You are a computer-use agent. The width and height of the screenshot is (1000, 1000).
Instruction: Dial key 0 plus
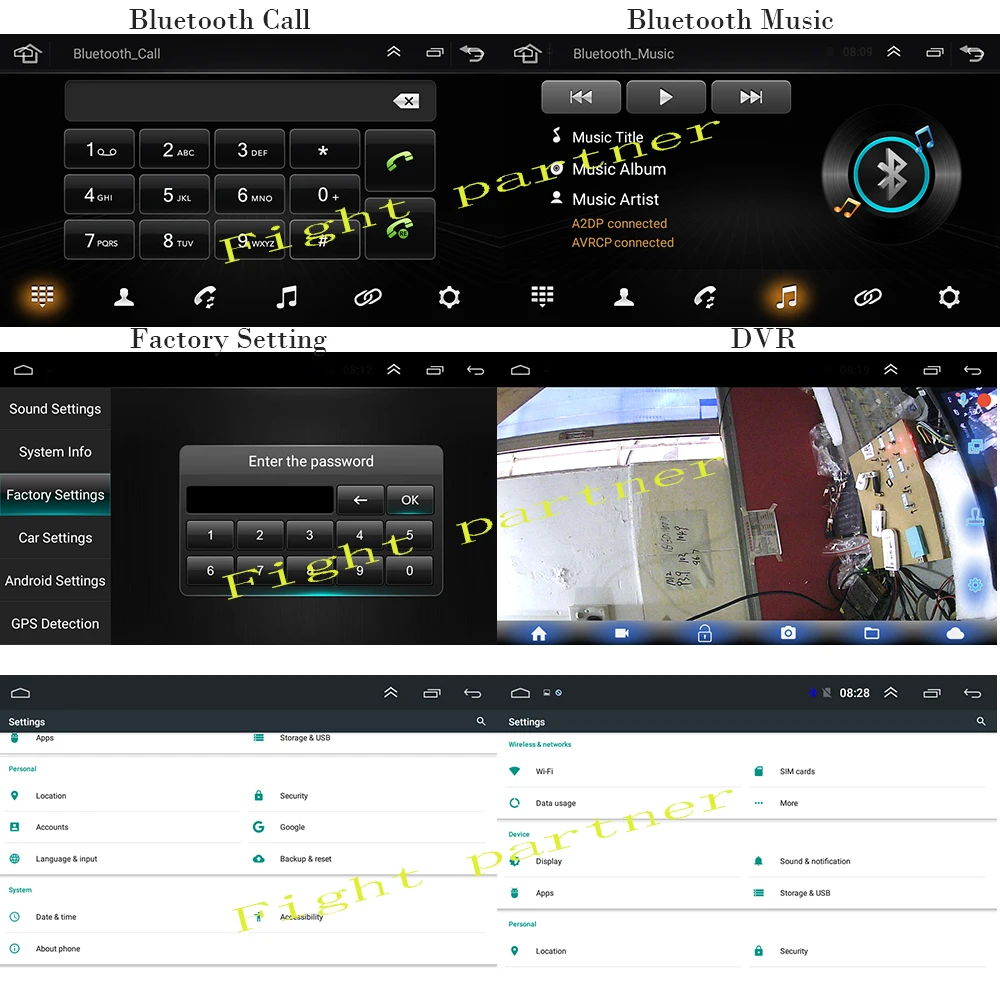(x=325, y=195)
